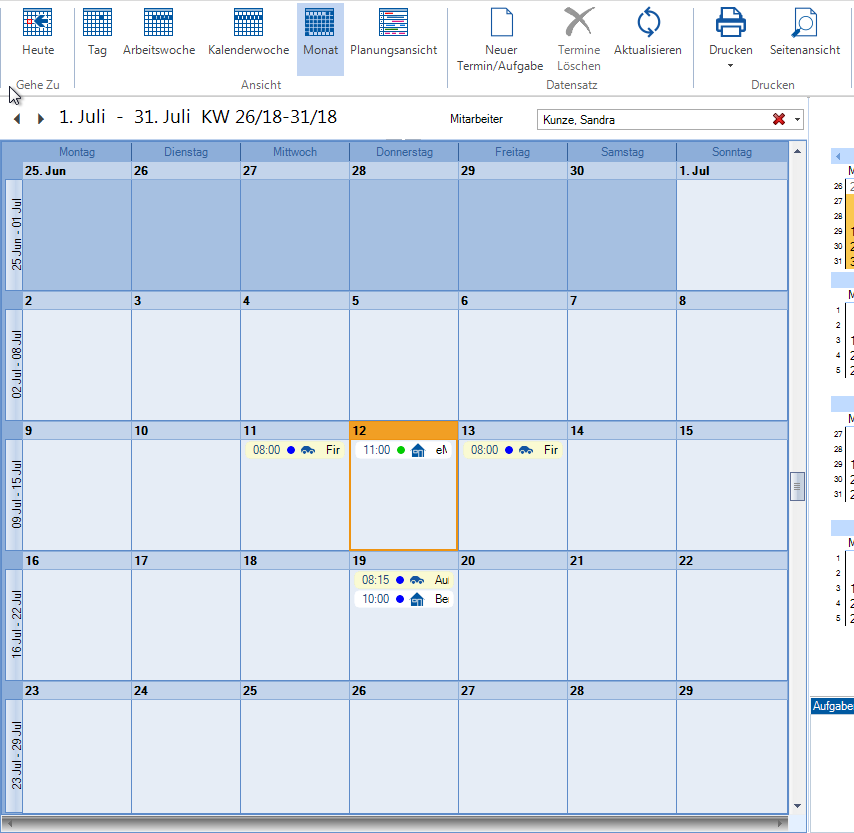
Task: Click the vertical calendar scrollbar handle
Action: click(x=797, y=486)
